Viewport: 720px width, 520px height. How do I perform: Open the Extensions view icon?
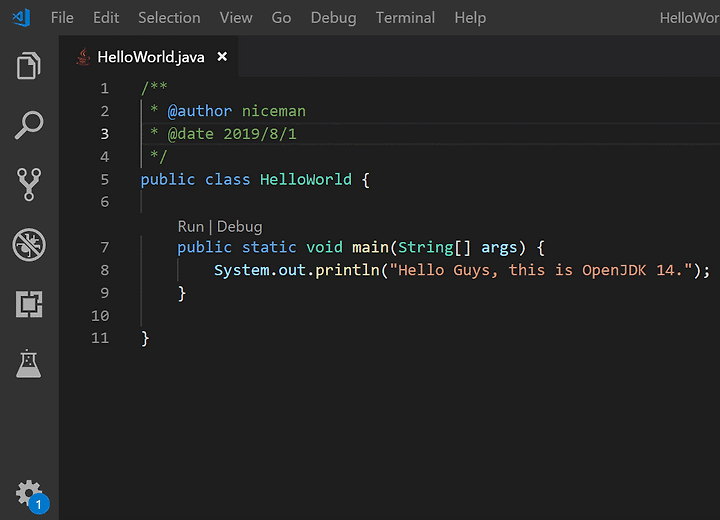29,304
